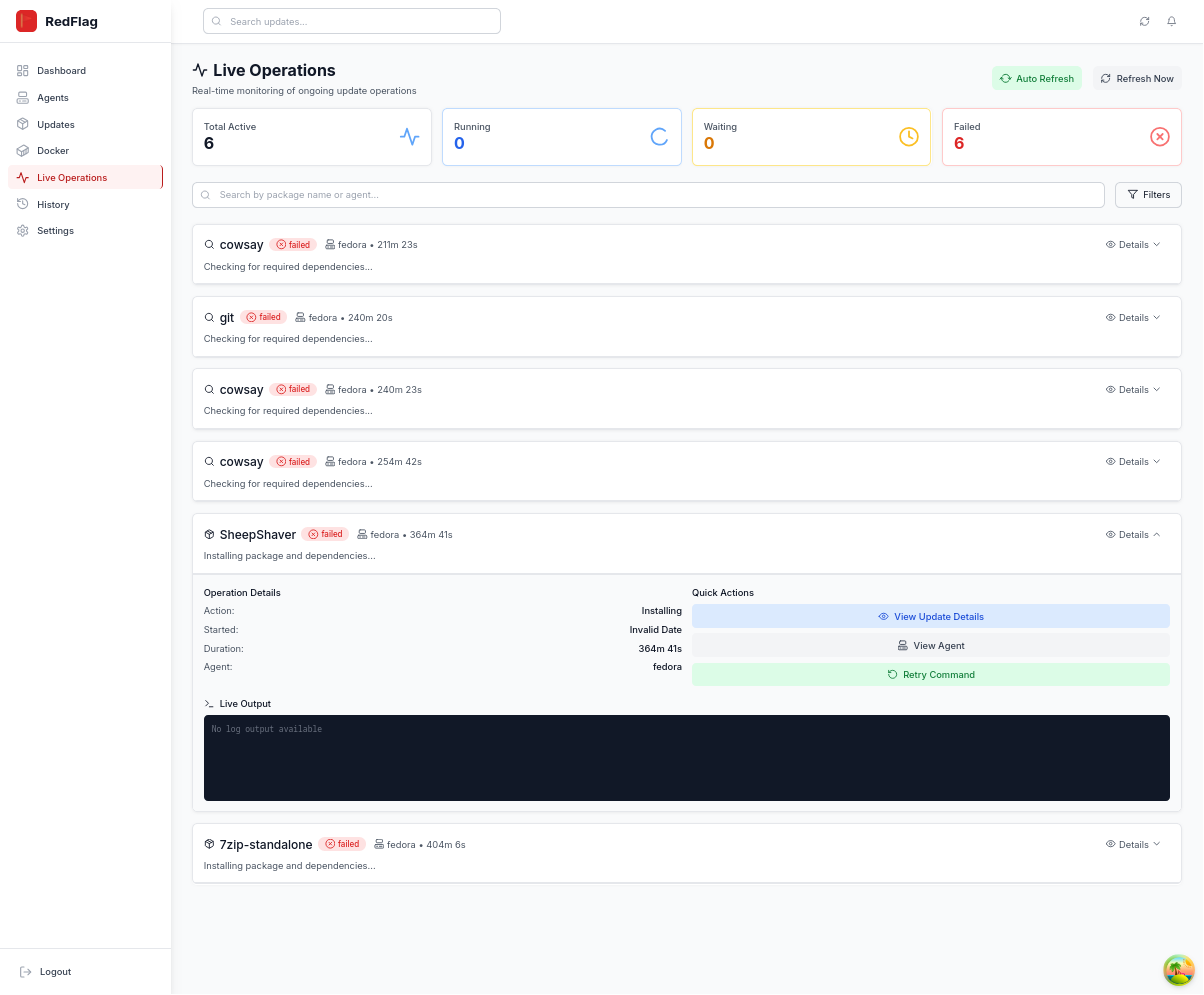Click the failed status badge on SheepShaver

325,534
